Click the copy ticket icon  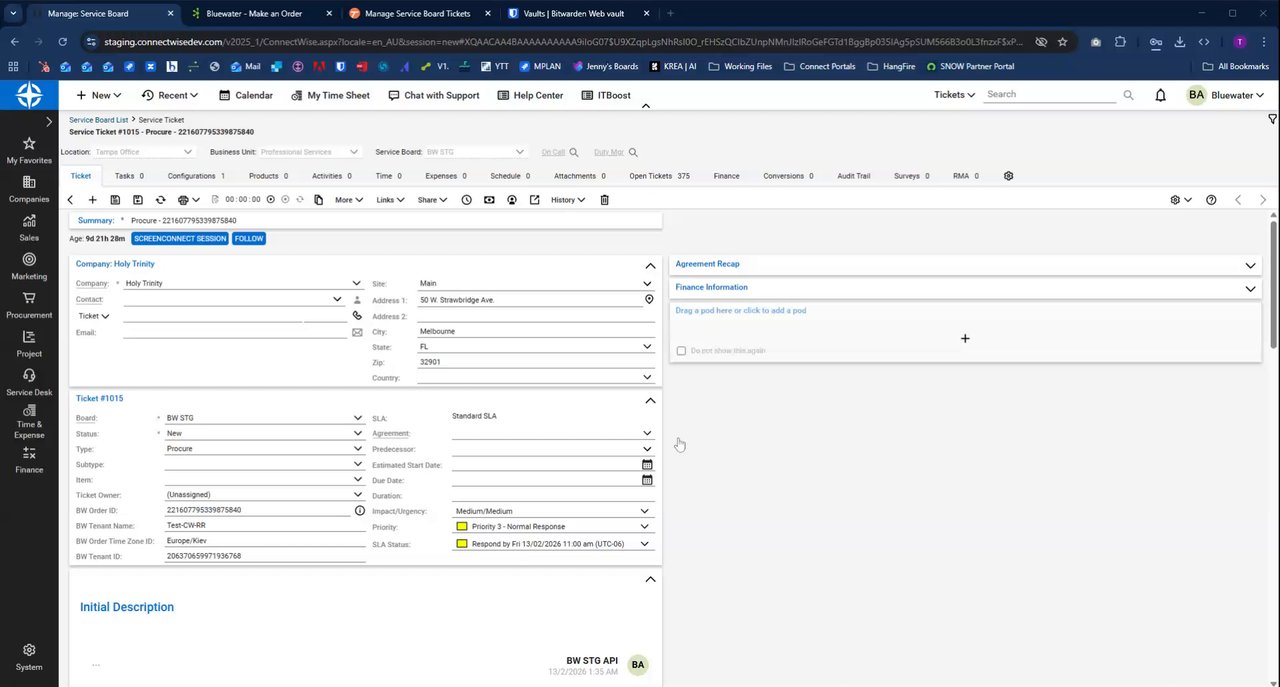coord(318,200)
